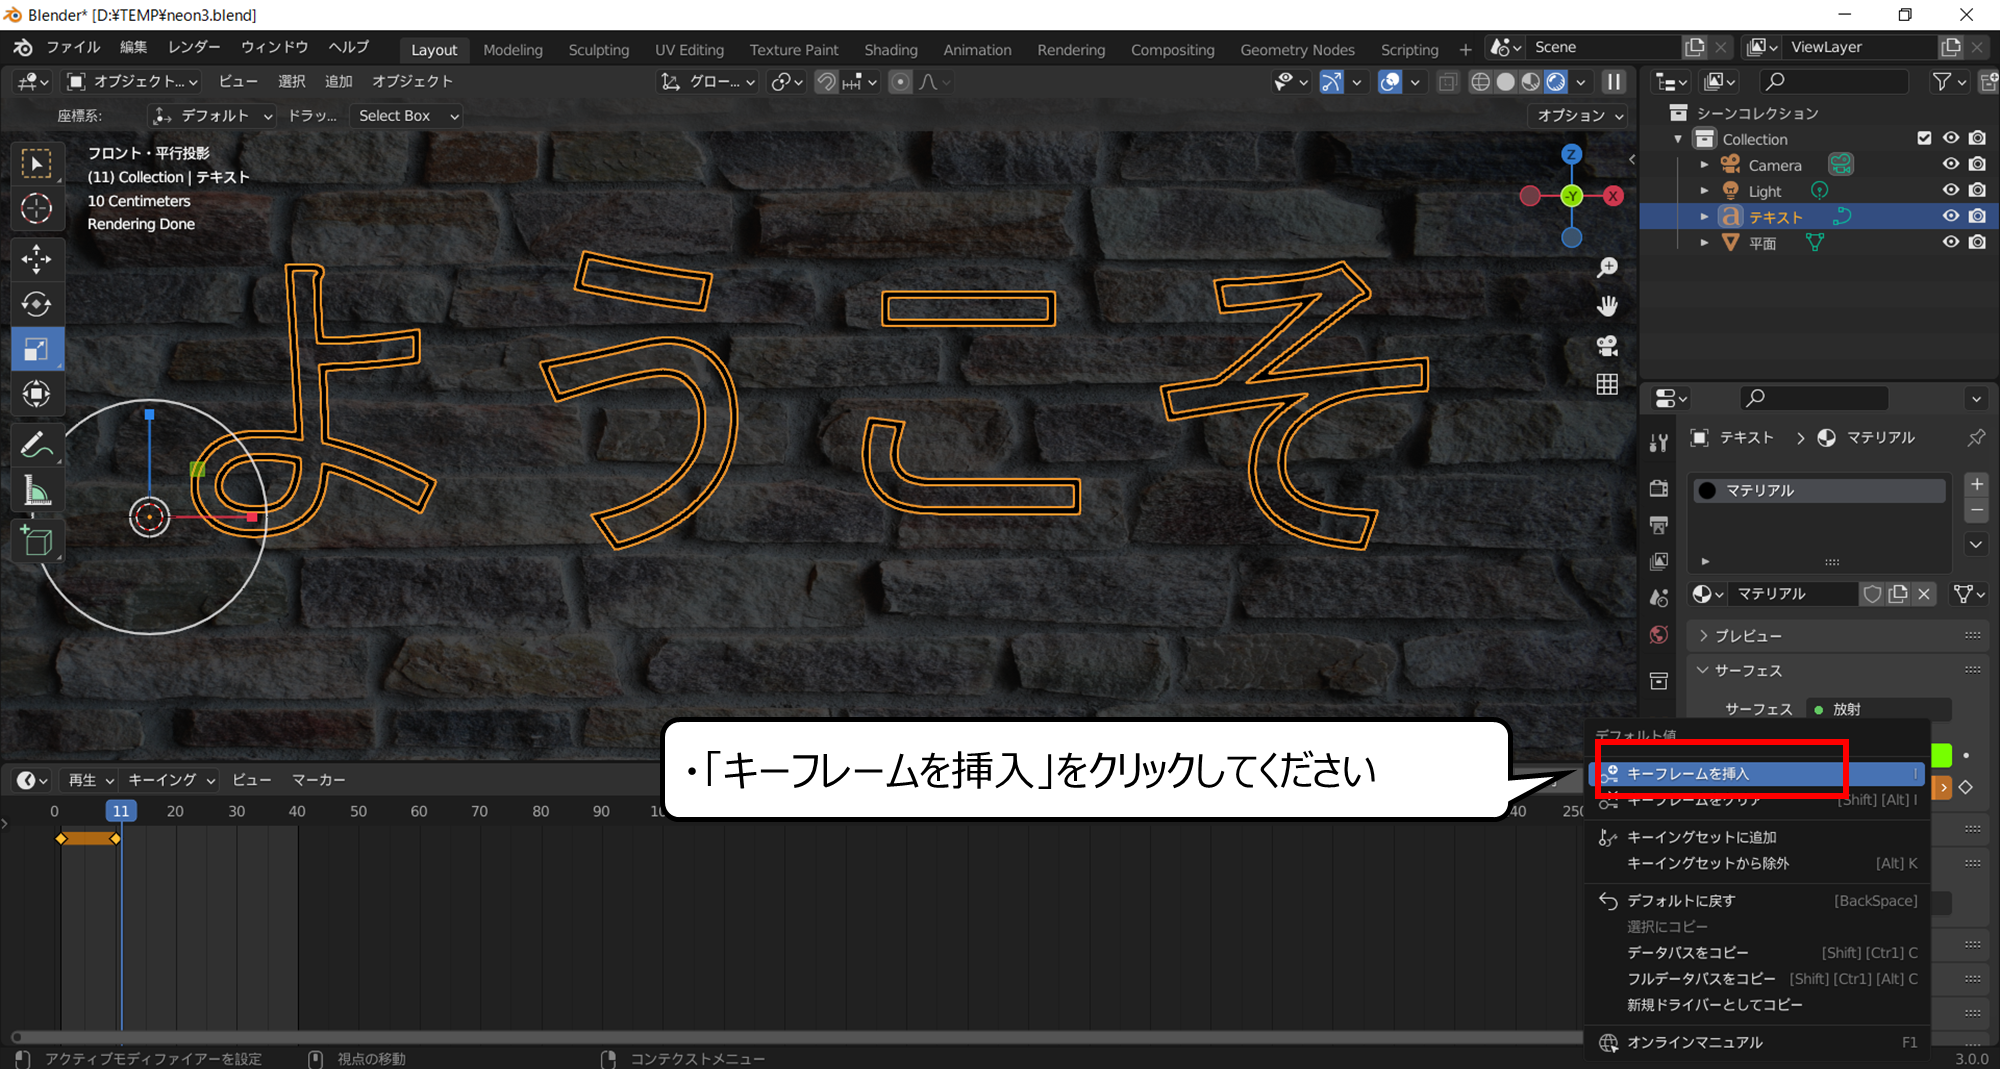Expand Camera tree item
Viewport: 2000px width, 1069px height.
(1705, 165)
